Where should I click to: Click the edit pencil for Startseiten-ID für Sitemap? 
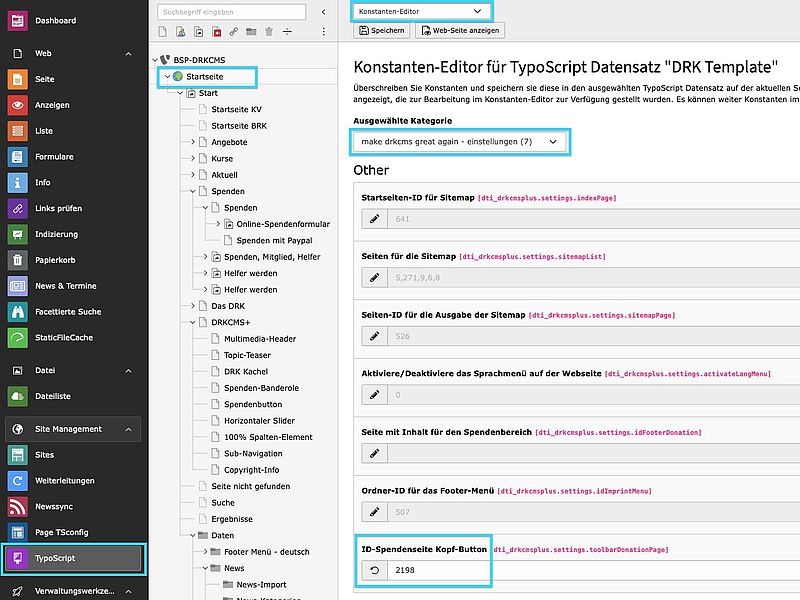coord(375,219)
